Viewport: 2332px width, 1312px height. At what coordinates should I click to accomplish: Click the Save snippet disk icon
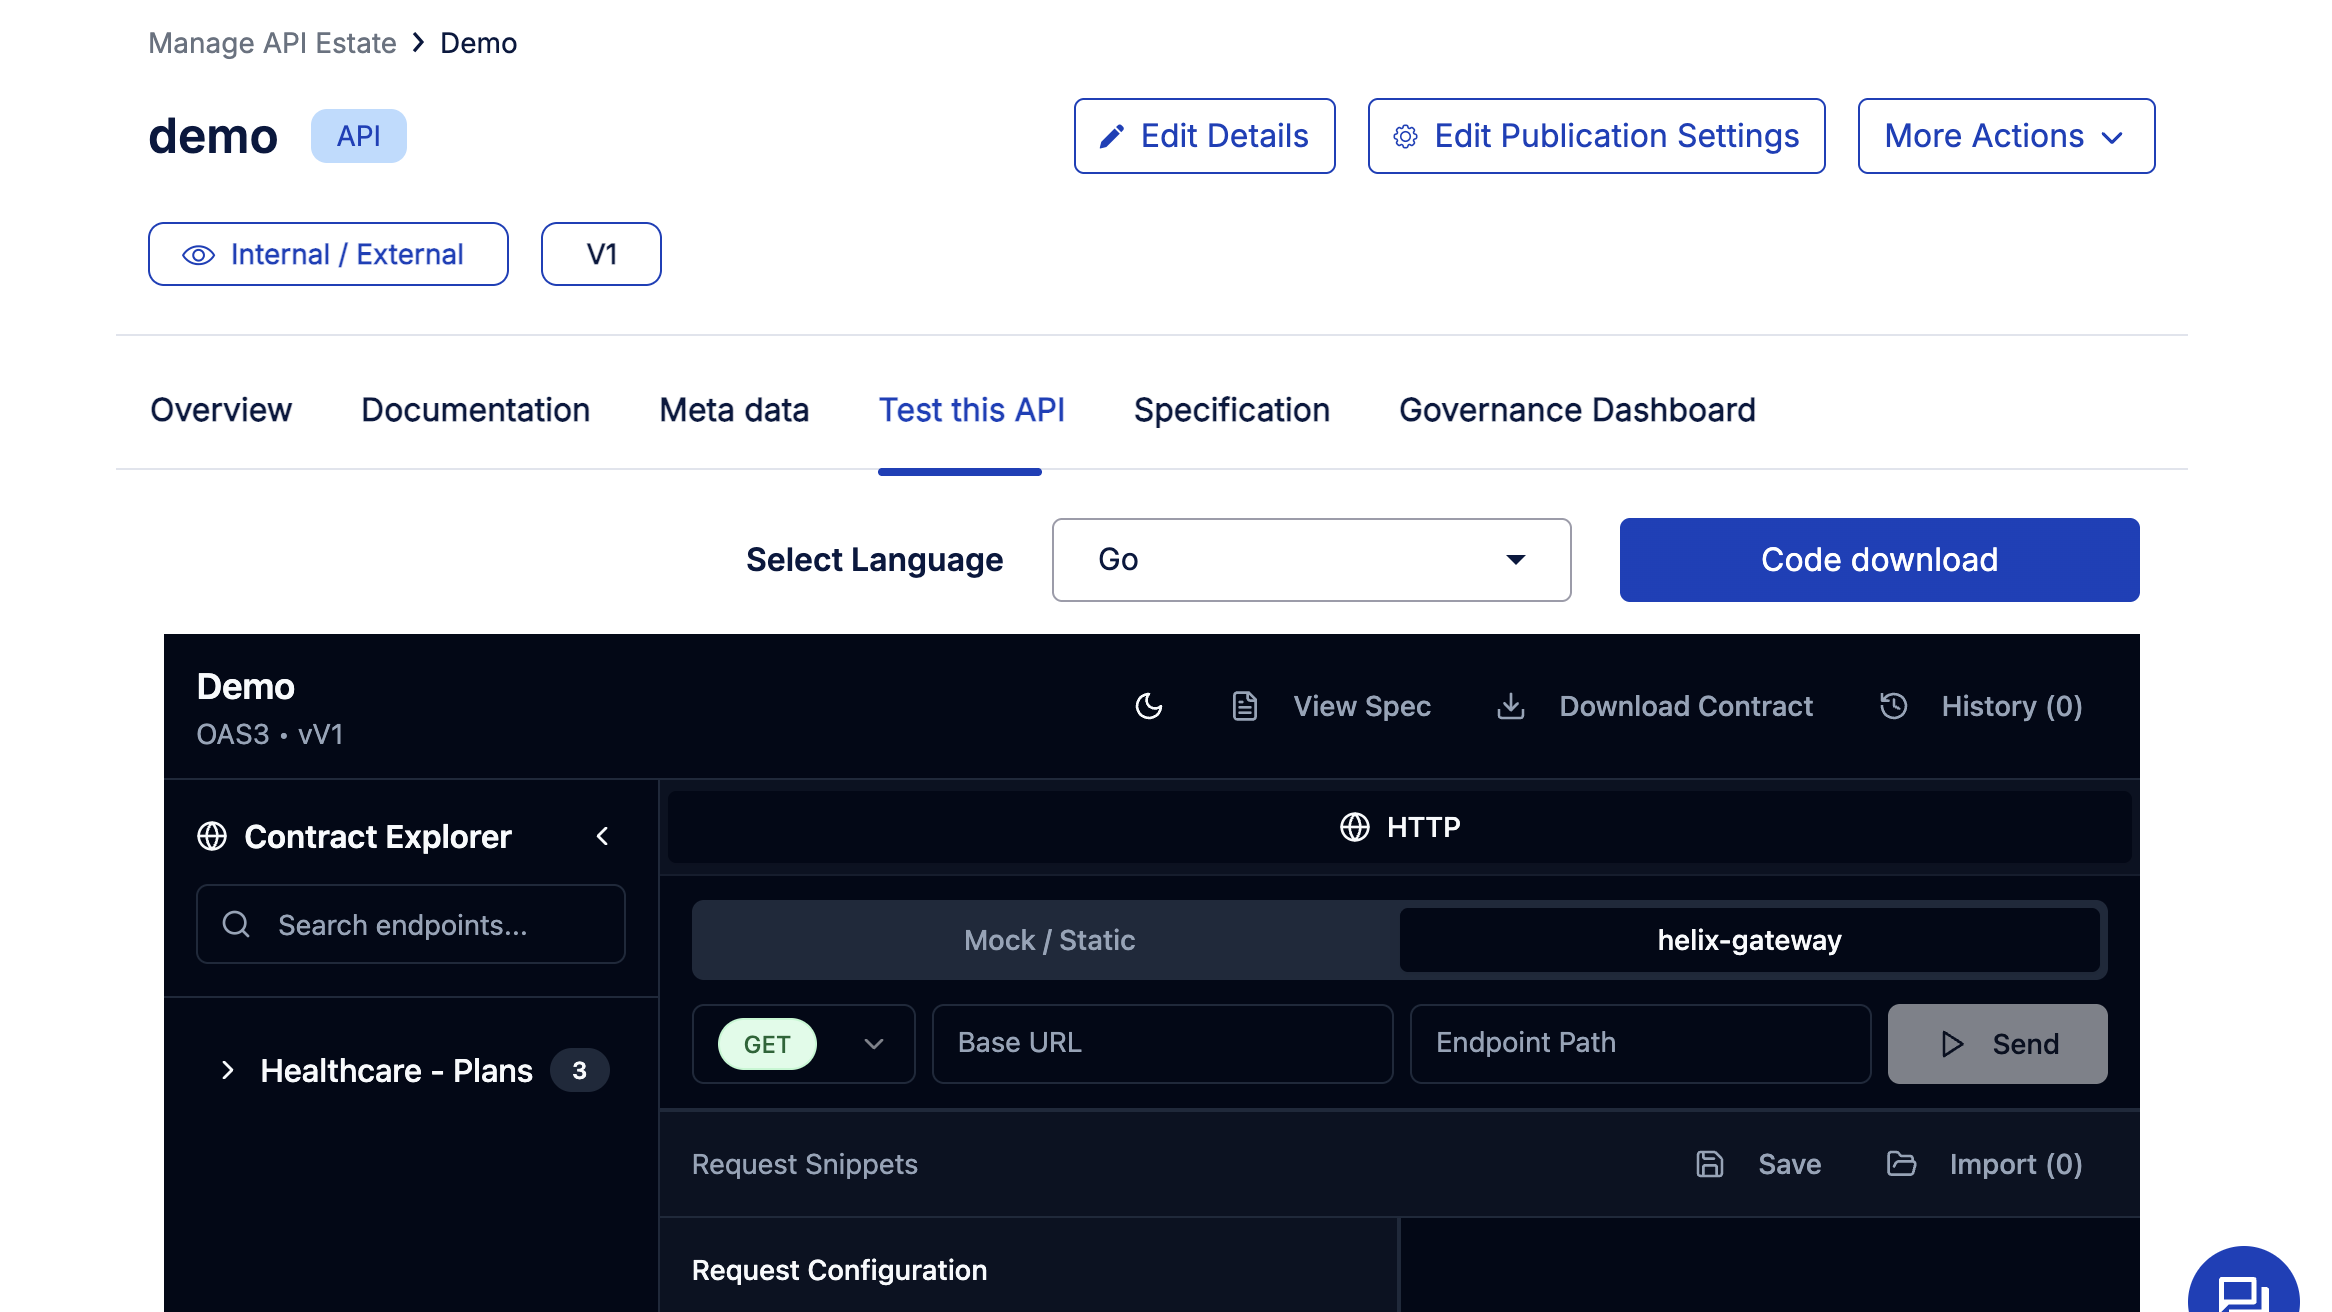(x=1710, y=1164)
